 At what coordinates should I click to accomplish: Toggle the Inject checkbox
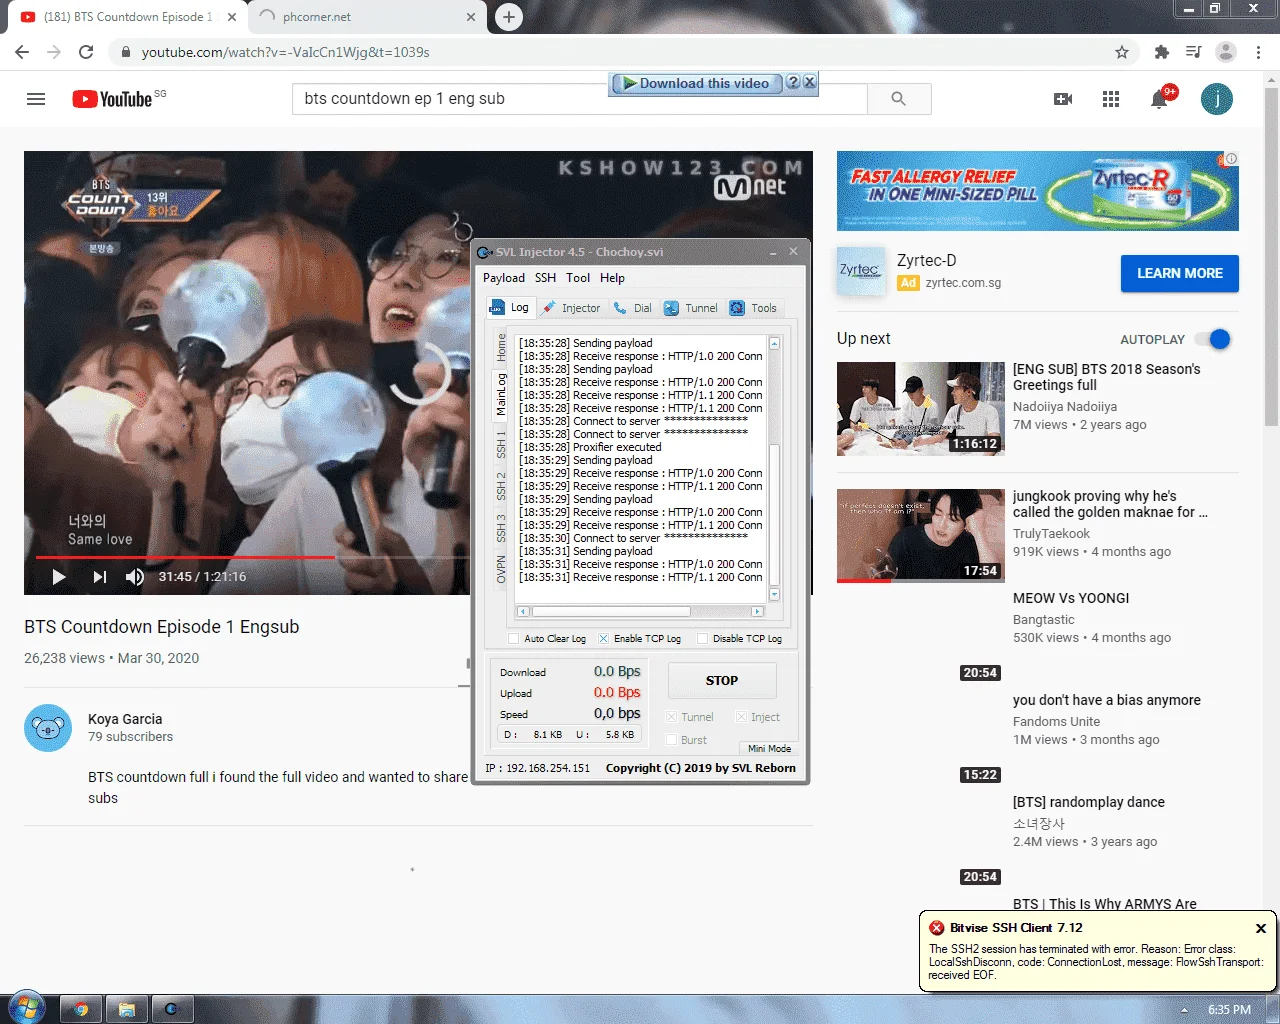(x=741, y=717)
